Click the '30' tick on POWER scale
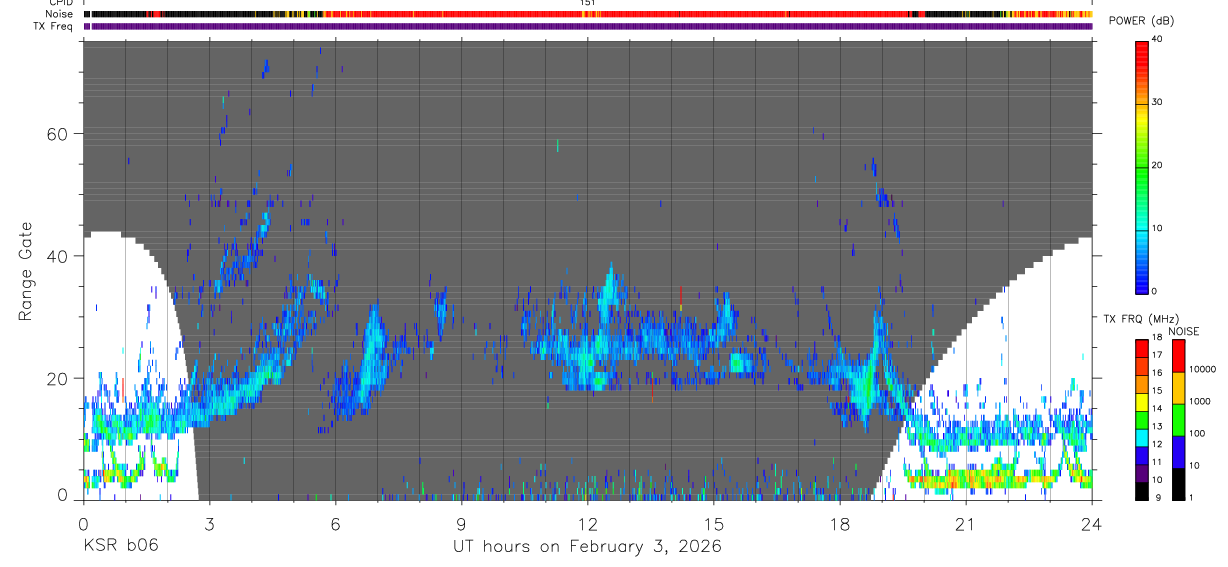 click(1159, 103)
